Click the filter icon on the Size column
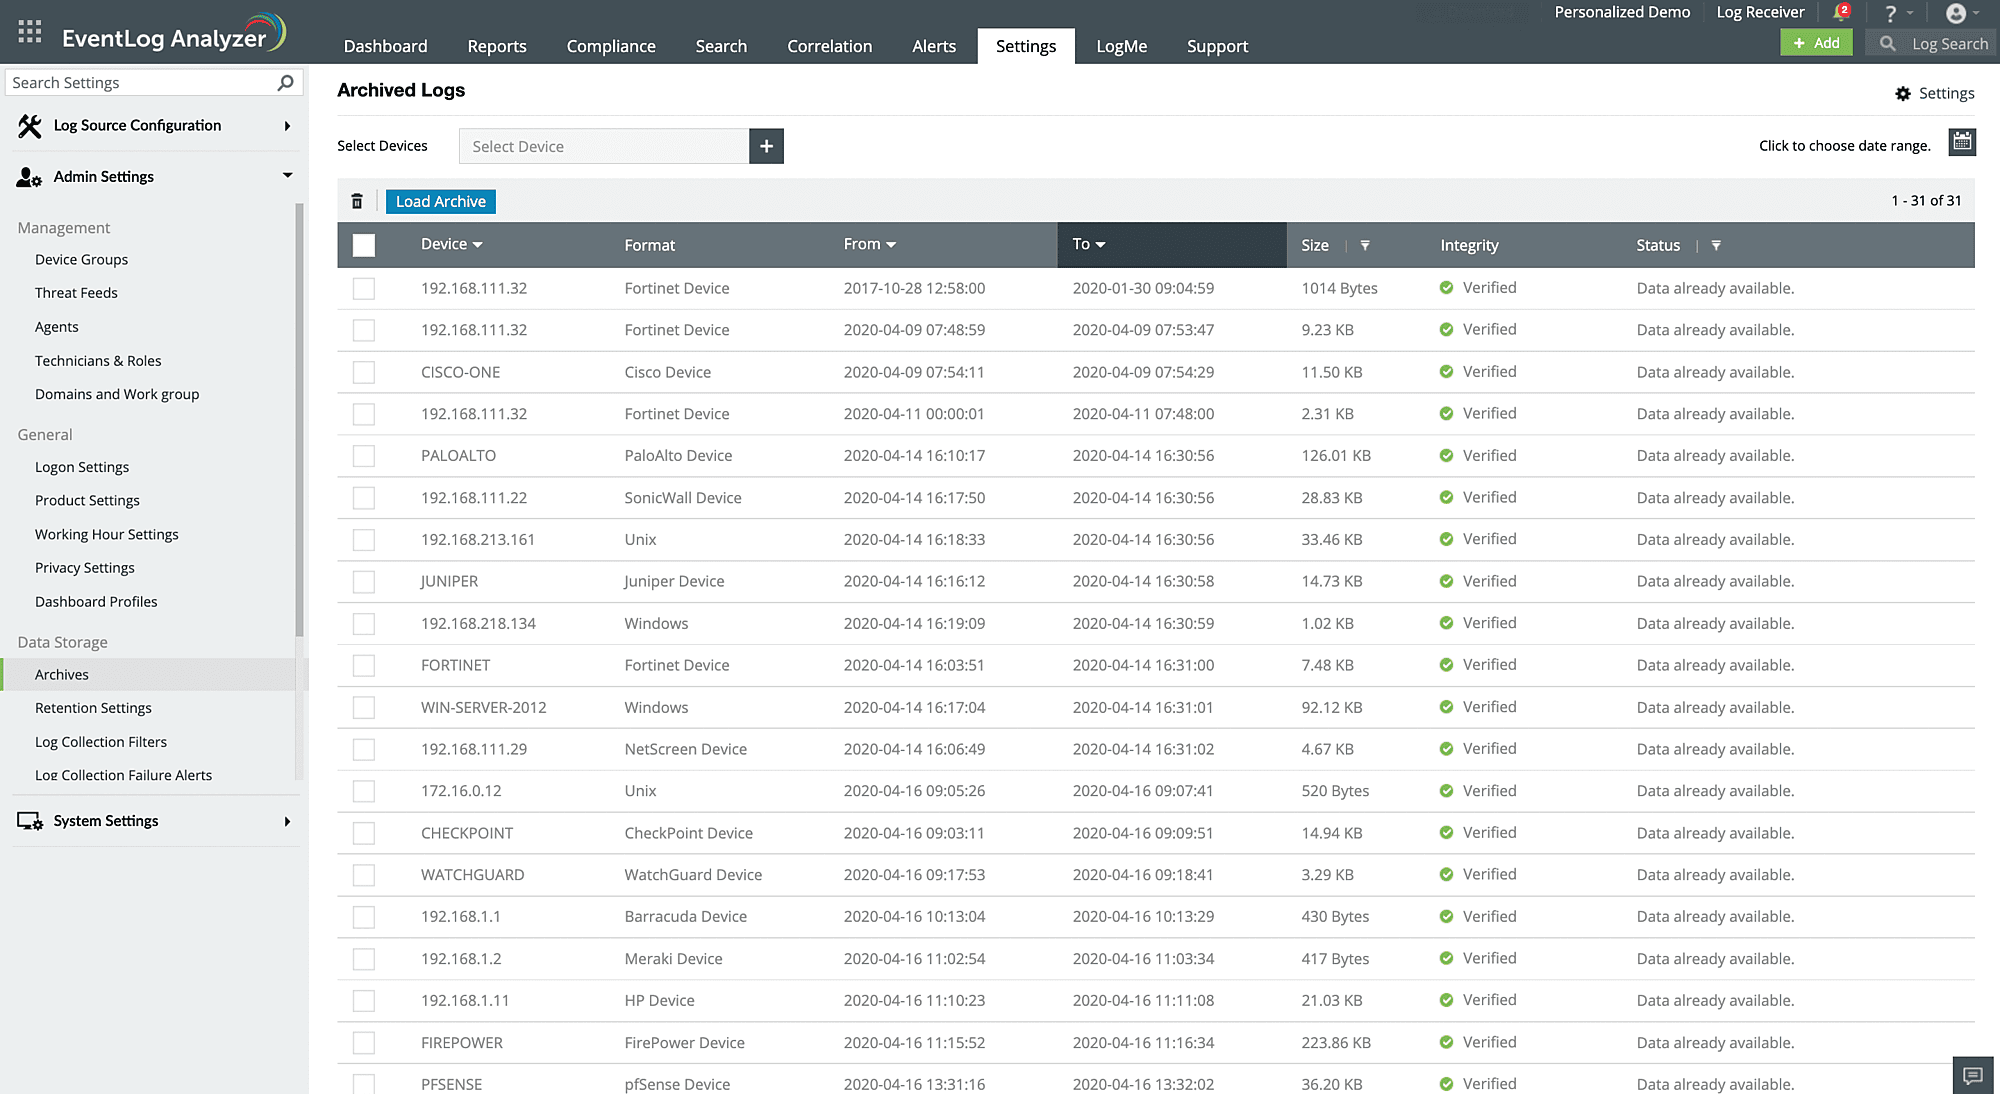The height and width of the screenshot is (1094, 2000). pos(1365,245)
